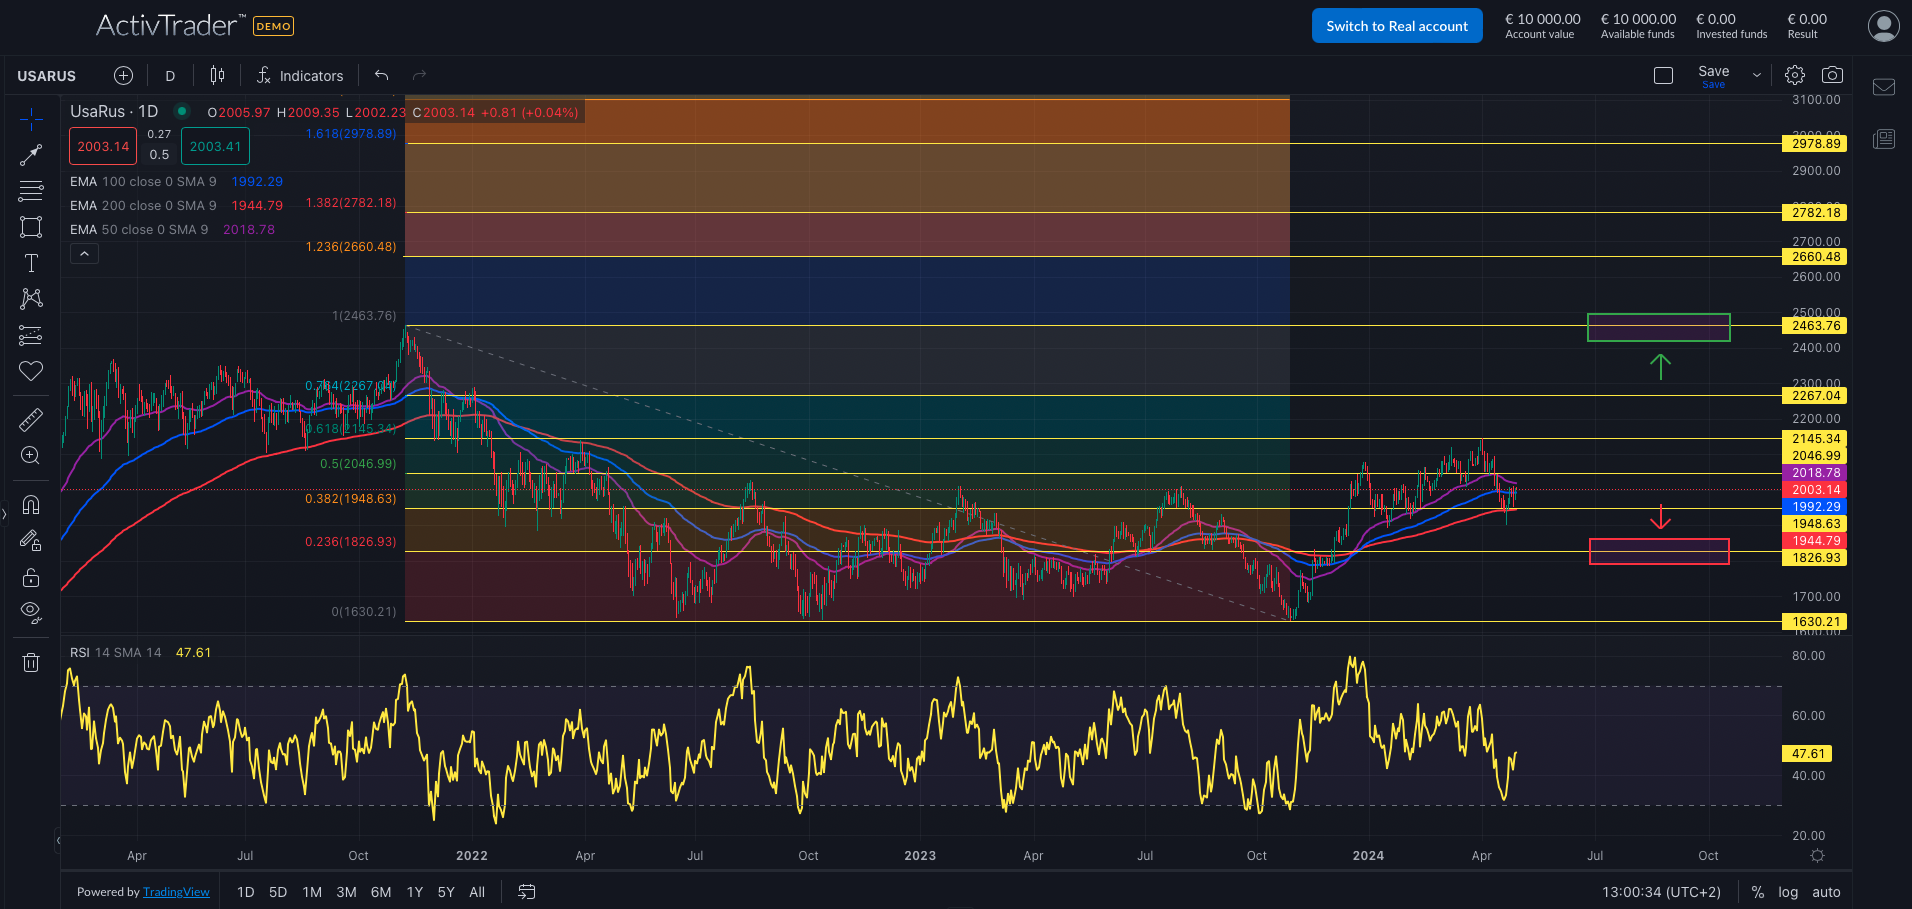Open the Indicators menu
Screen dimensions: 1912x909
coord(299,76)
